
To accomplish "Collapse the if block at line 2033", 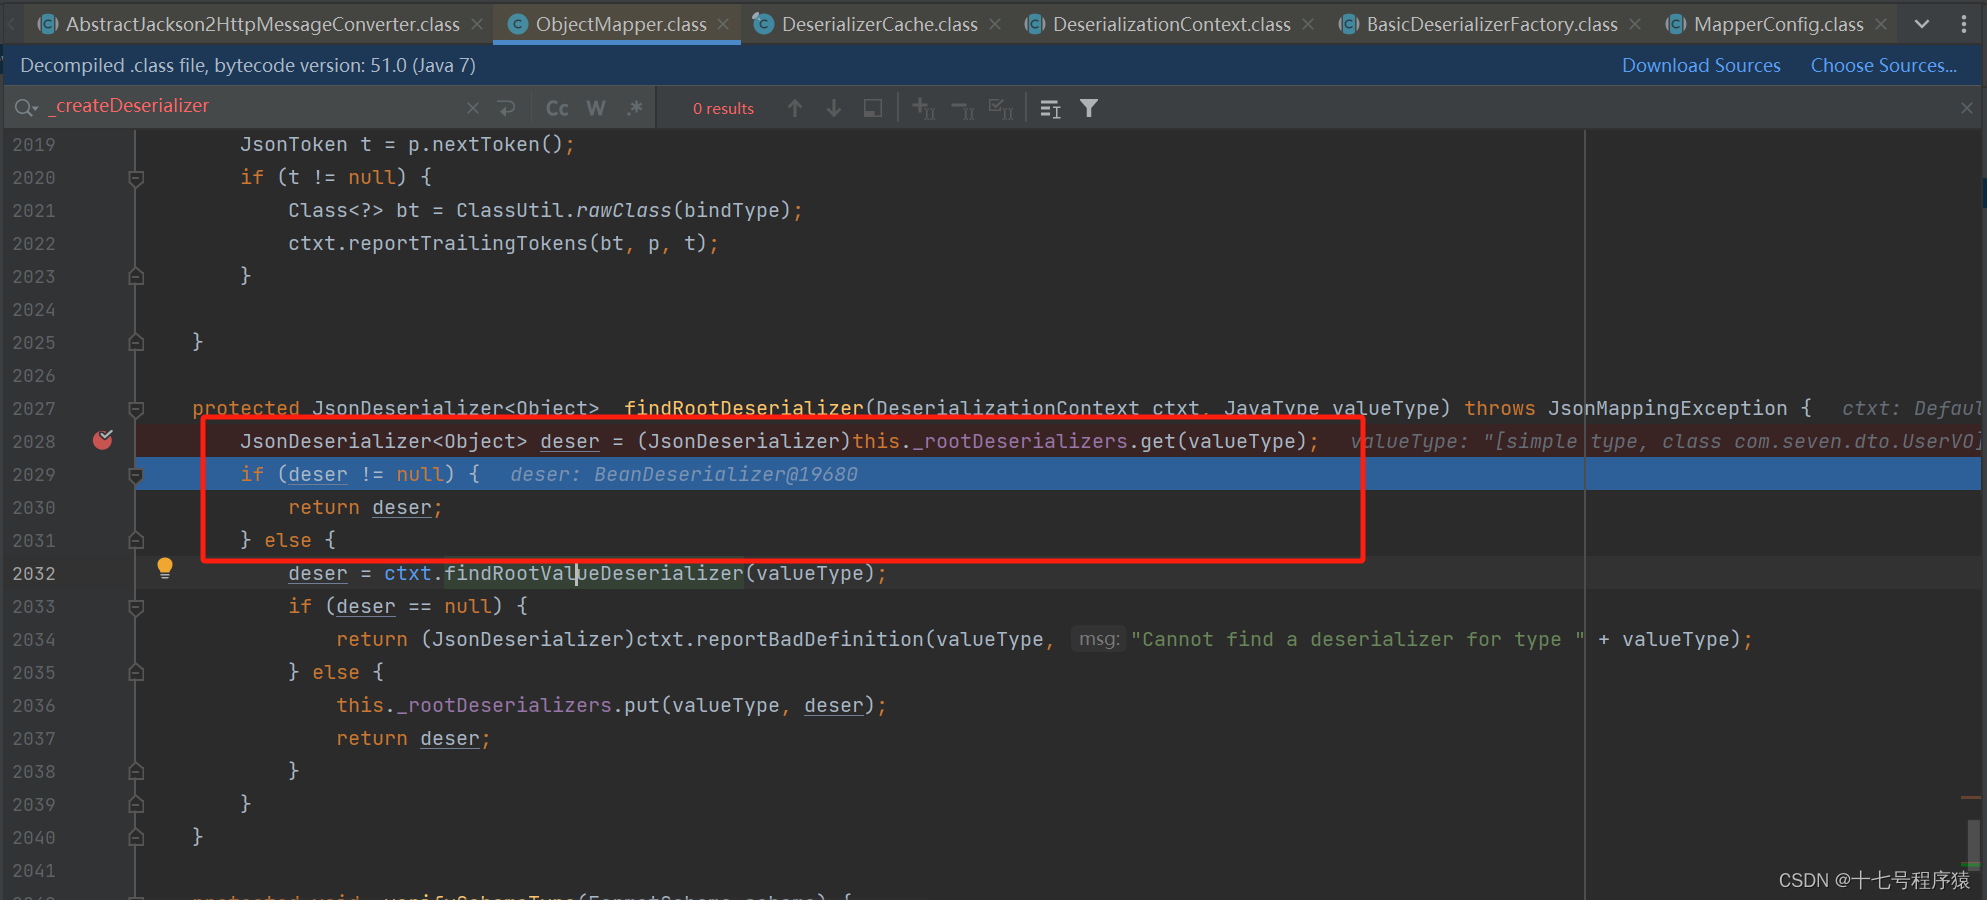I will point(136,607).
